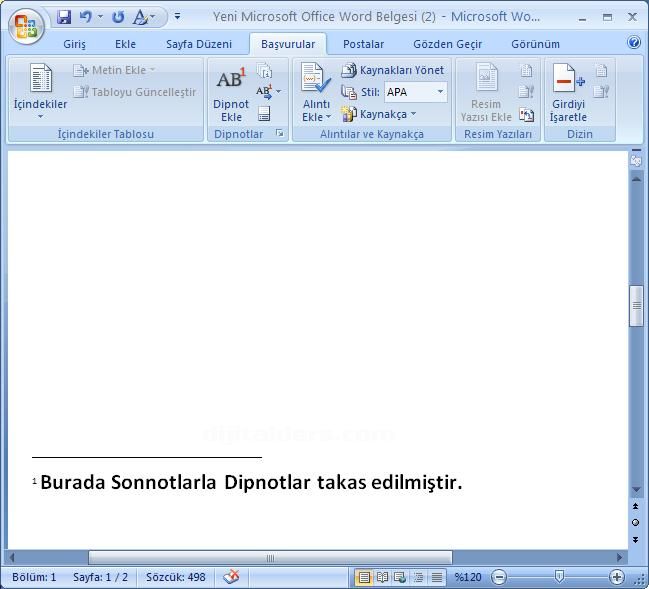This screenshot has width=649, height=589.
Task: Save document using quick access icon
Action: (65, 17)
